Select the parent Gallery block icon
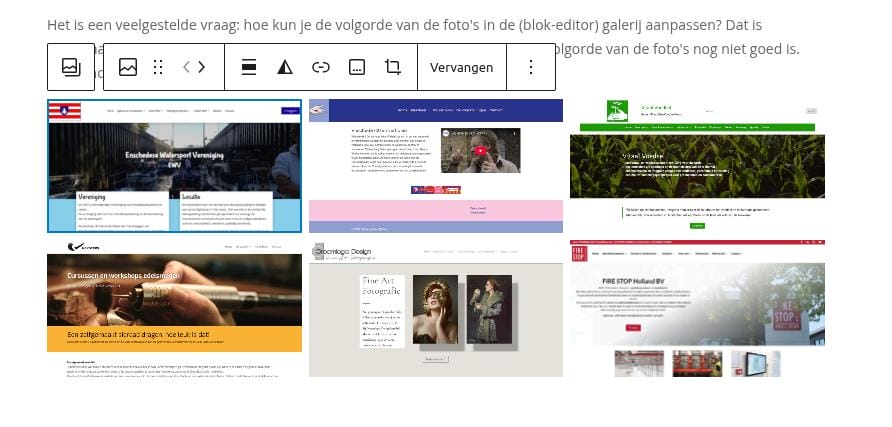The image size is (892, 427). point(71,67)
